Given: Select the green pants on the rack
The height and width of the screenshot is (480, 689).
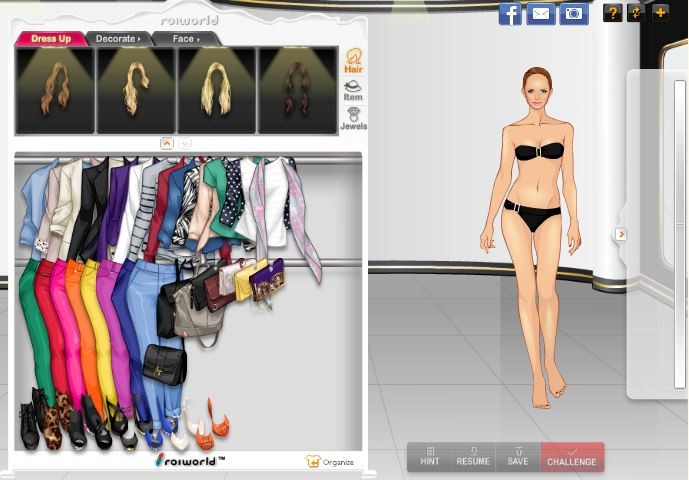Looking at the screenshot, I should [x=29, y=320].
